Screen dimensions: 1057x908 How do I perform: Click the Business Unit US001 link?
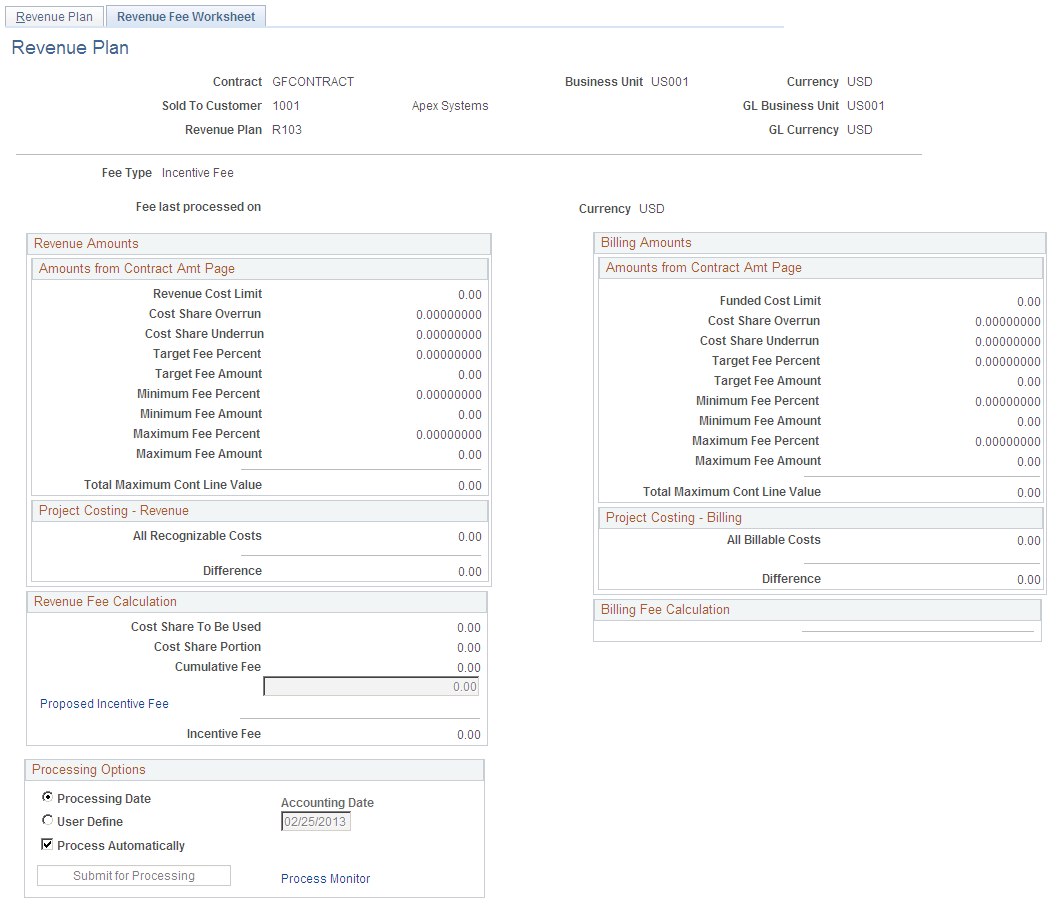click(670, 81)
